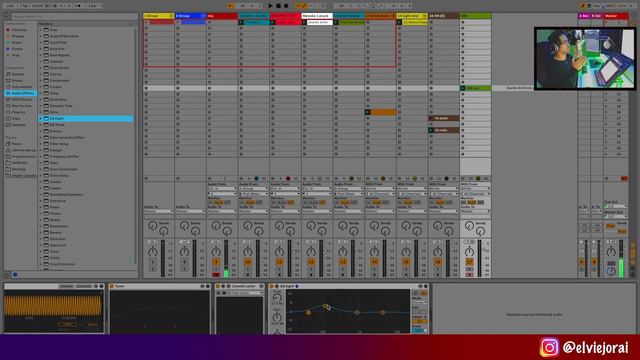Select EQ Eight filter node 2

(x=325, y=306)
